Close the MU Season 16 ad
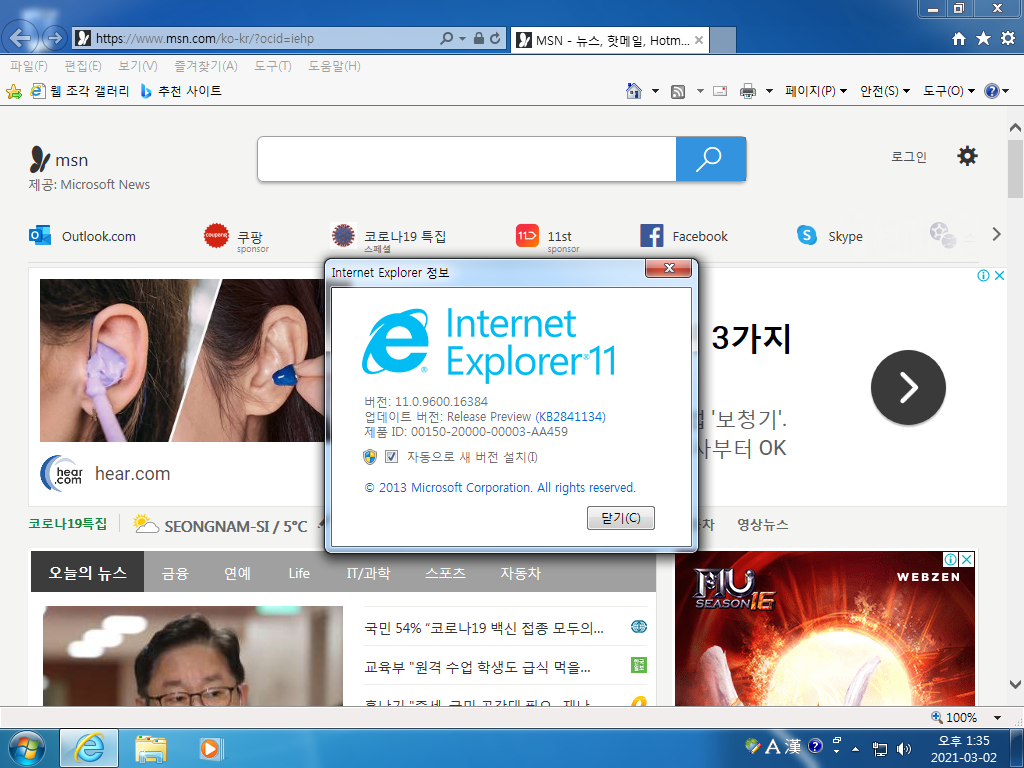1024x768 pixels. pyautogui.click(x=967, y=559)
